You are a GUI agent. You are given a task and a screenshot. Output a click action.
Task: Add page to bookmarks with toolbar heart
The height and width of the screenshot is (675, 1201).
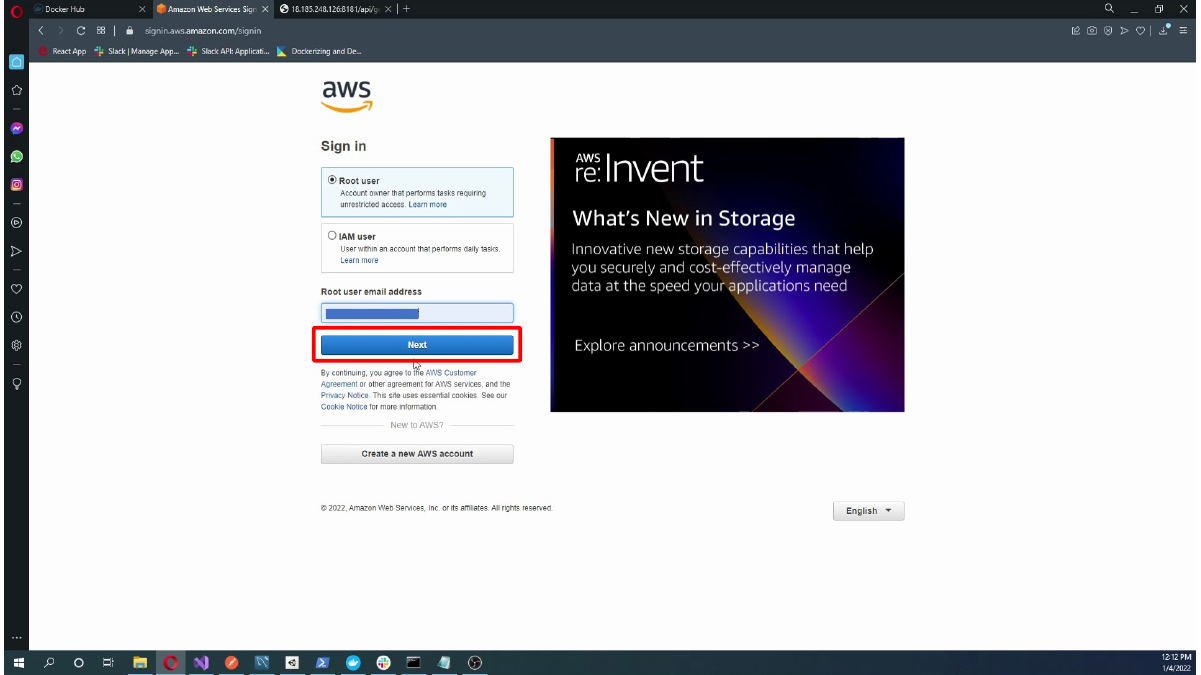pos(1141,30)
